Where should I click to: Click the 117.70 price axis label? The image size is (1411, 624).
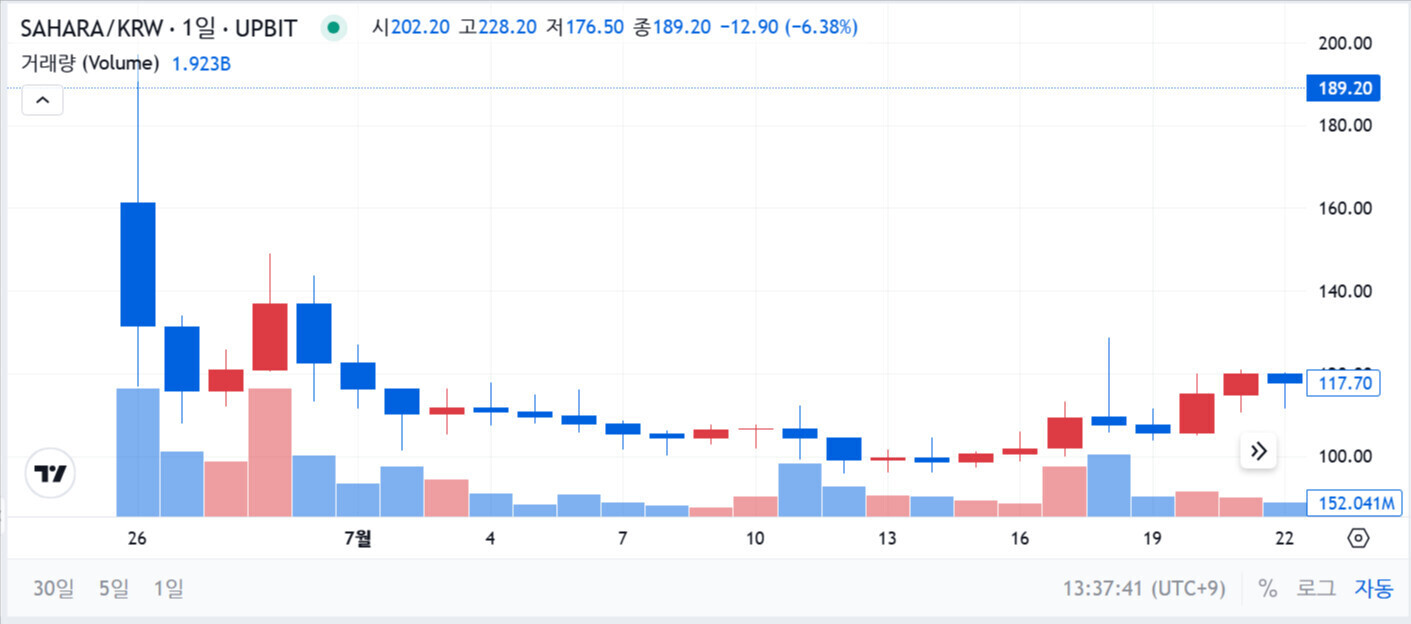1343,382
